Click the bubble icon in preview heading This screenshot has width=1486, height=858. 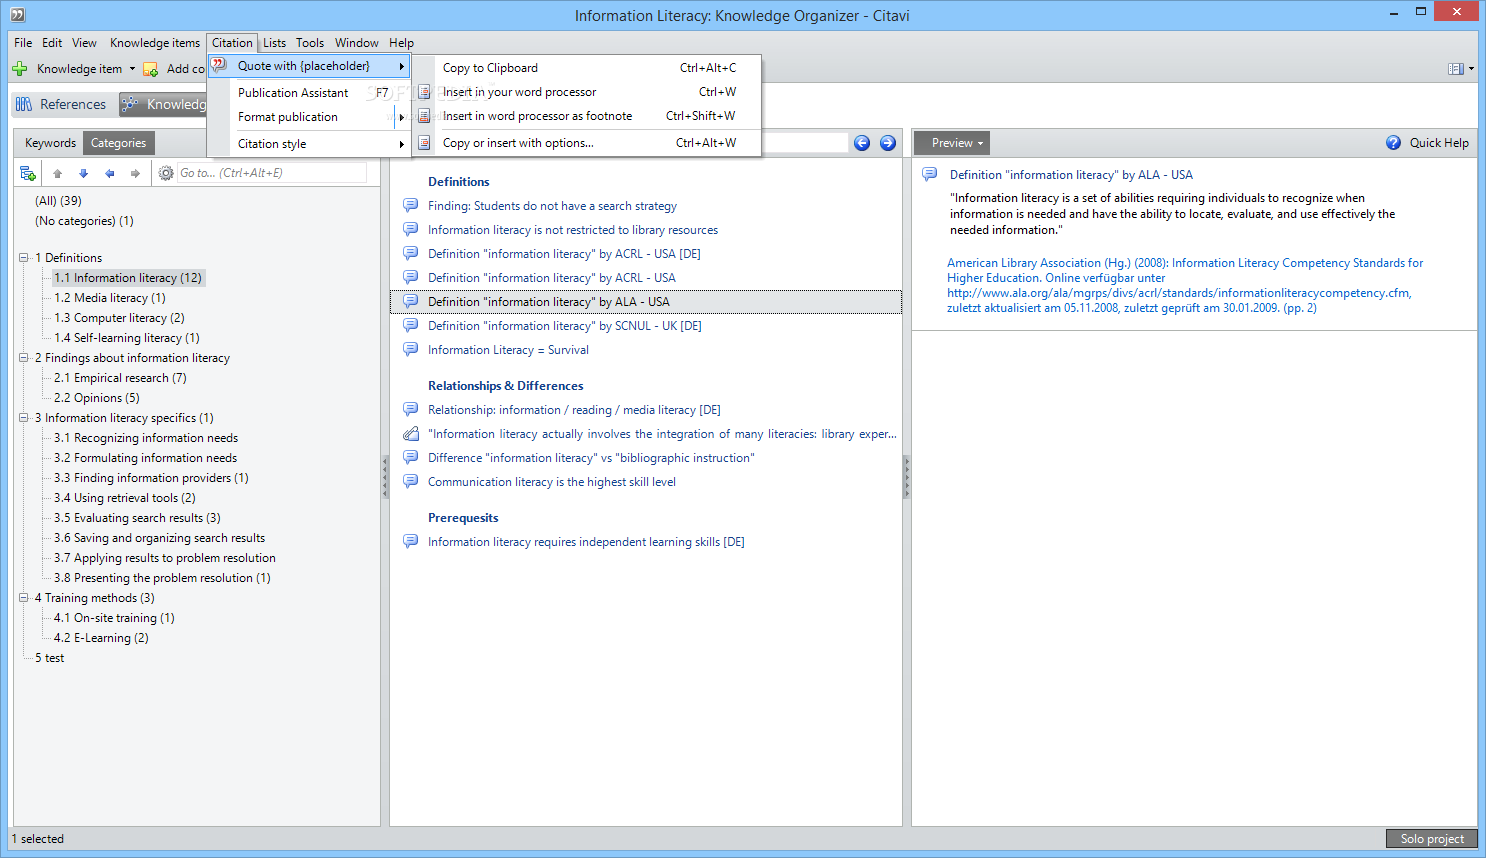(930, 175)
